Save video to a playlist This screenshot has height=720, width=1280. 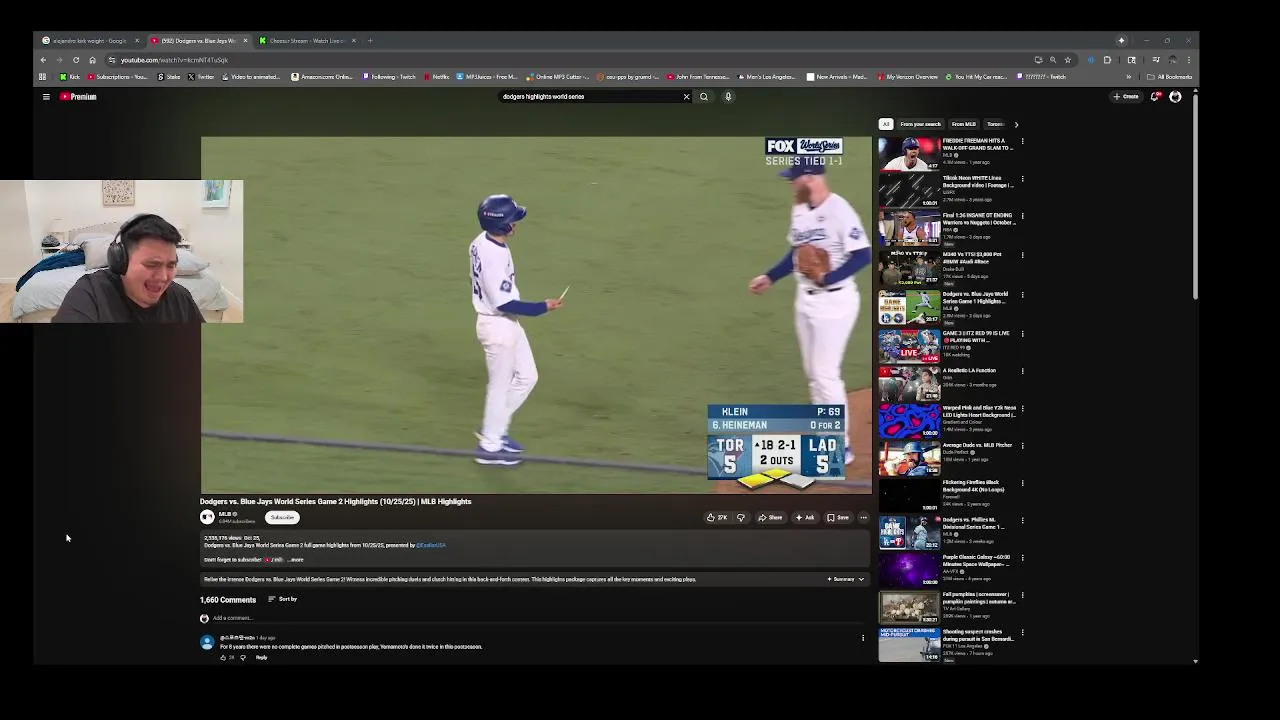(838, 518)
